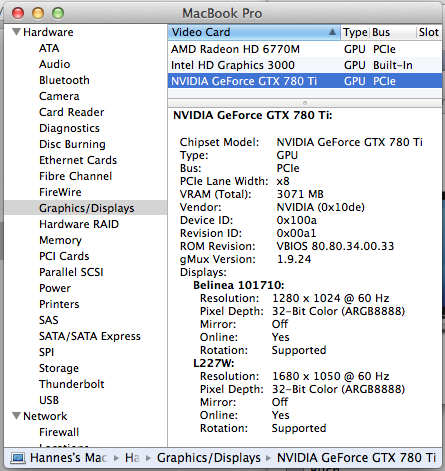Select Thunderbolt in the sidebar

pyautogui.click(x=72, y=384)
